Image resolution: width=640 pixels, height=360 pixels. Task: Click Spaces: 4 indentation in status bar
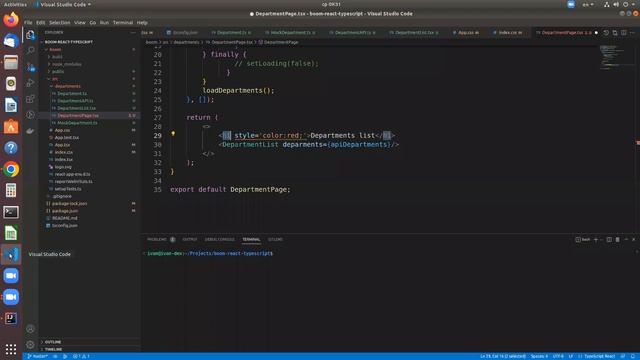pyautogui.click(x=539, y=356)
